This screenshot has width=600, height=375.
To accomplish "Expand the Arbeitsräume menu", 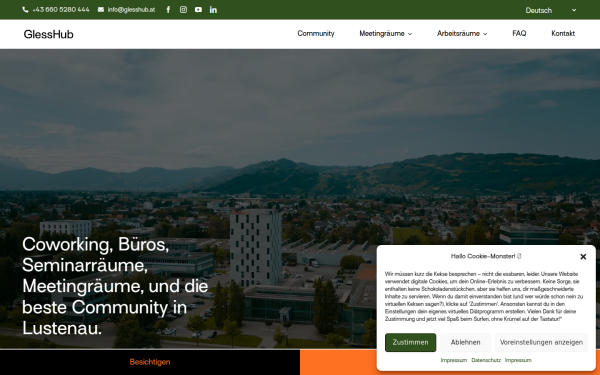I will click(462, 34).
